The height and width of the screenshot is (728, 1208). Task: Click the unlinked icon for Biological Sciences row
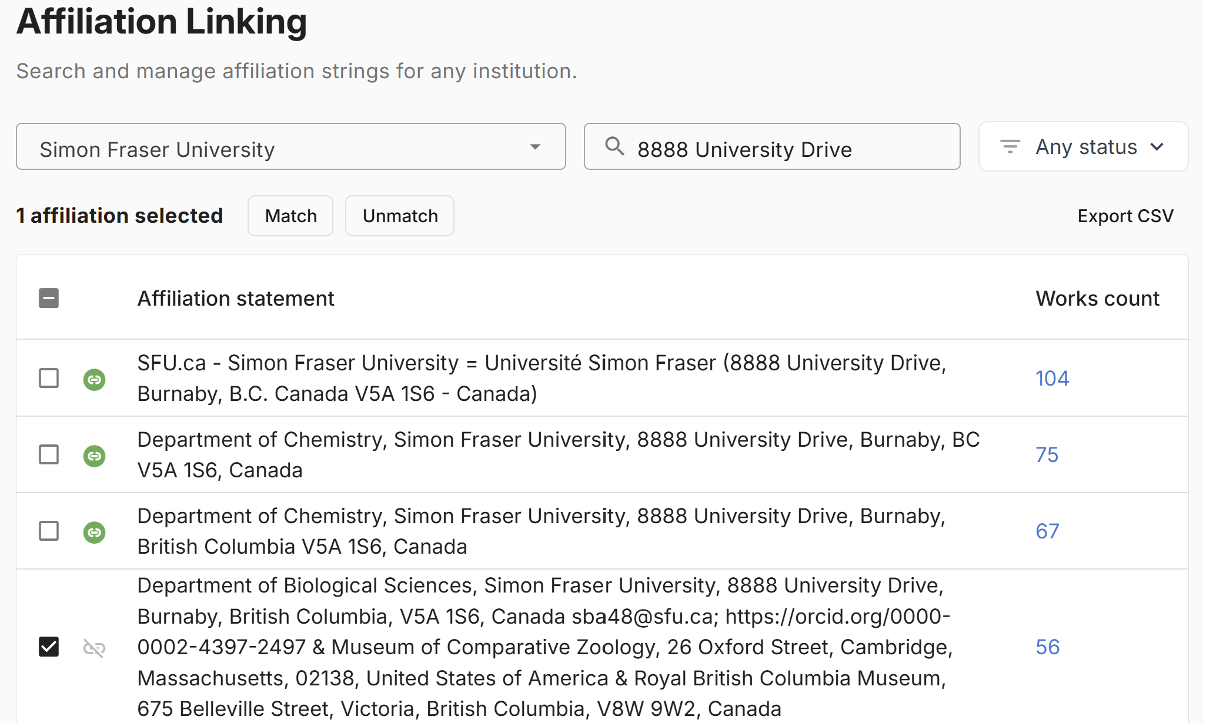tap(94, 648)
